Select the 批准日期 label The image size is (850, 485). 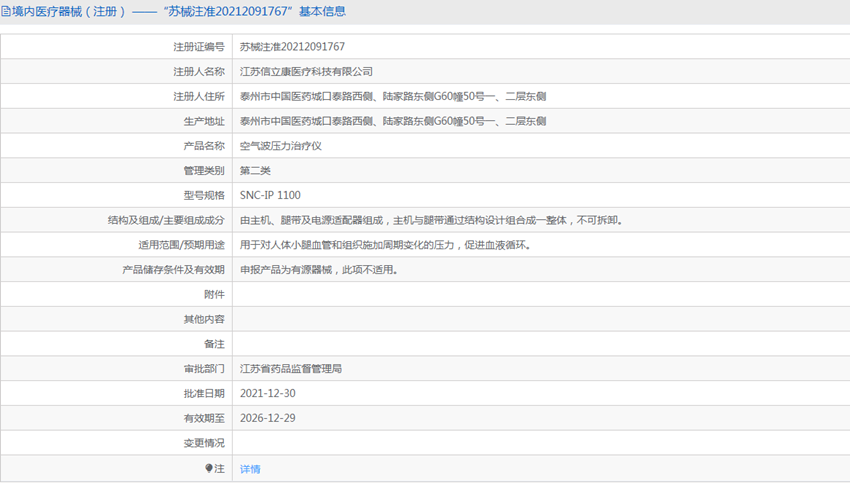pos(204,394)
